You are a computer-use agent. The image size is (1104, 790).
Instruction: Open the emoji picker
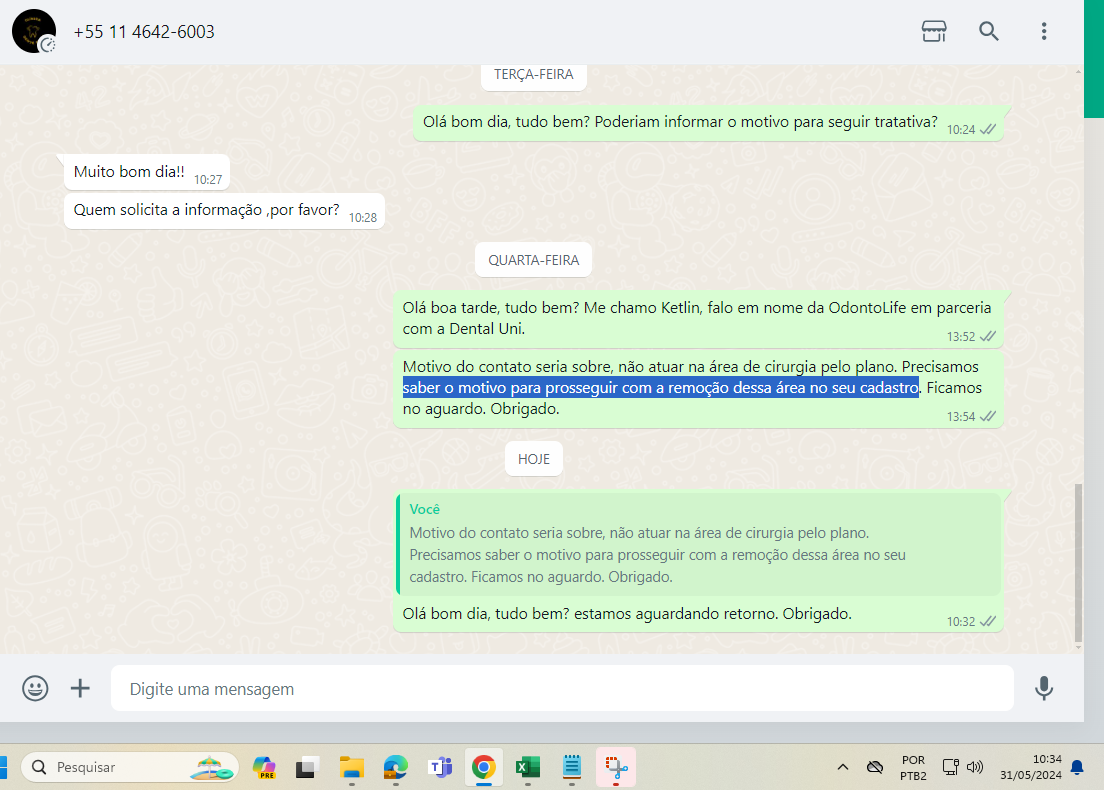pyautogui.click(x=35, y=688)
